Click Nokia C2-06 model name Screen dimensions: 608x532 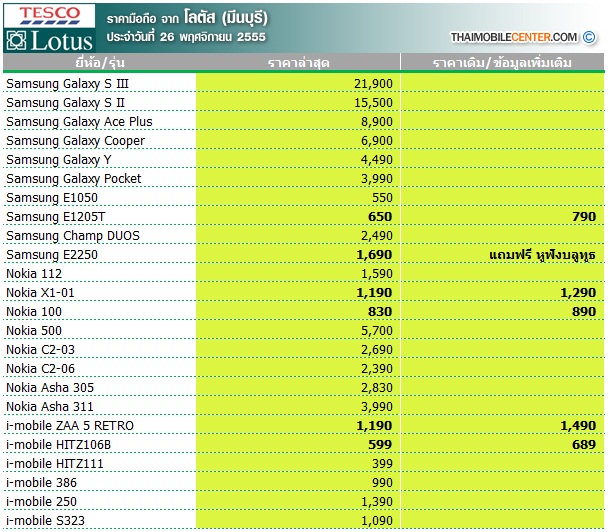(40, 368)
